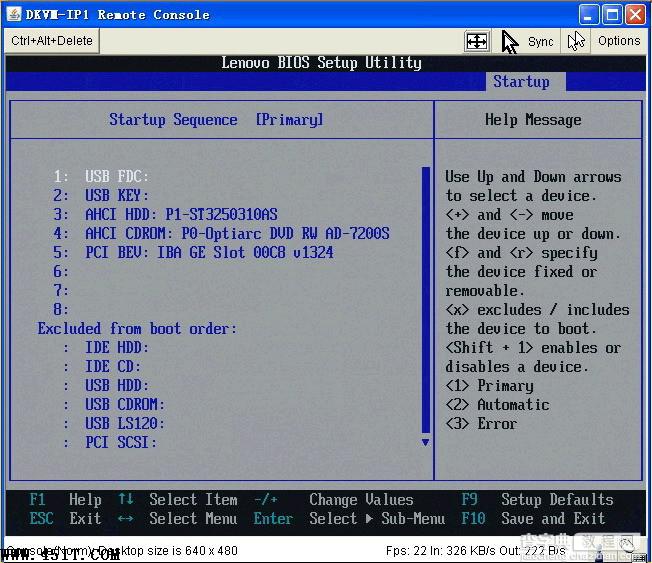Click the single cursor mode icon
Screen dimensions: 652x563
[576, 41]
